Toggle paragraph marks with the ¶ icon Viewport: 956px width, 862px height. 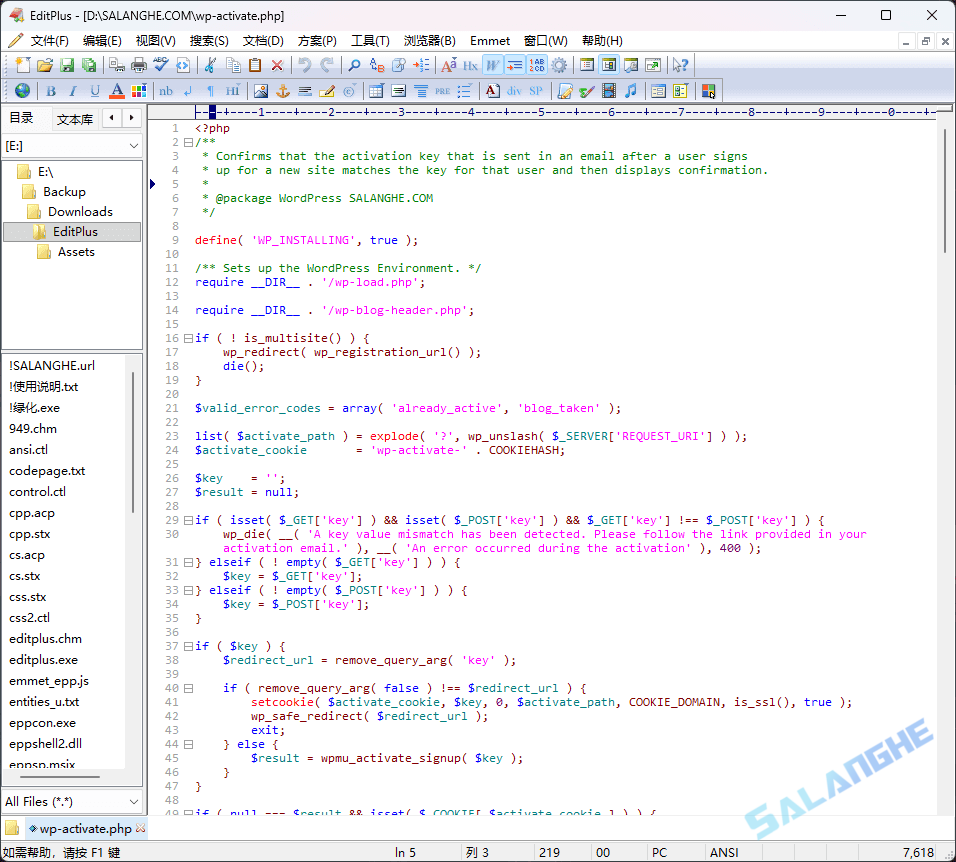click(209, 91)
